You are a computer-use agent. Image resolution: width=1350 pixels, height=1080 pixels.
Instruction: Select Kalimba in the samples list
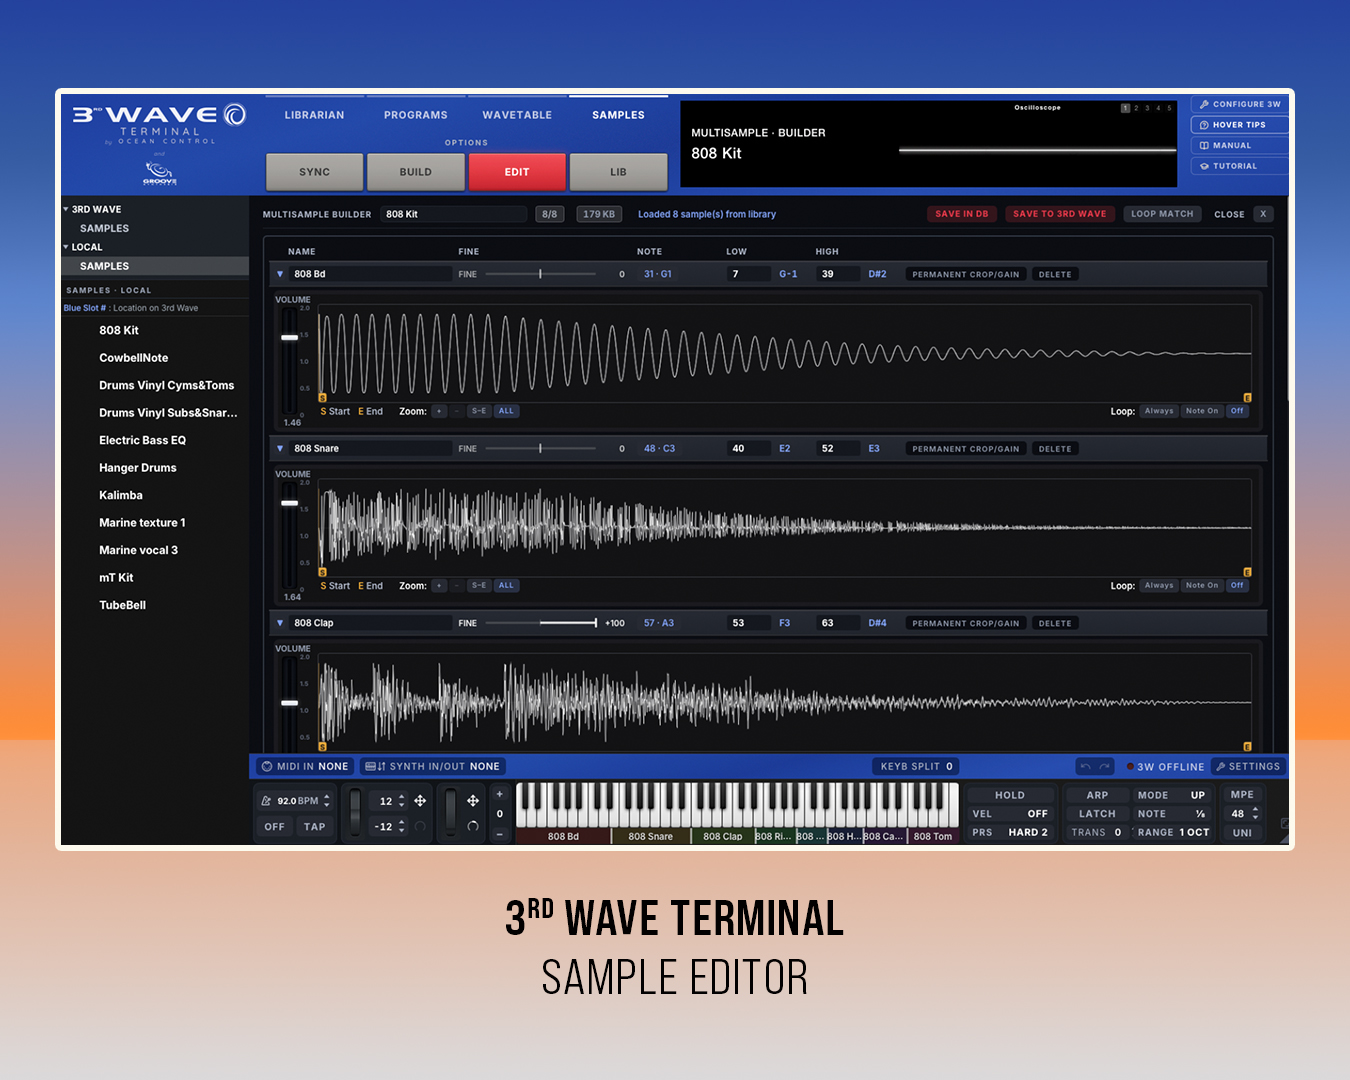click(x=121, y=495)
